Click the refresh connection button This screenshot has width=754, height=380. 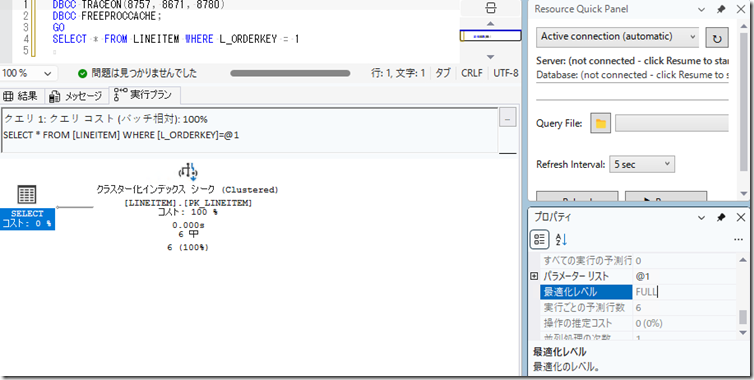click(717, 38)
